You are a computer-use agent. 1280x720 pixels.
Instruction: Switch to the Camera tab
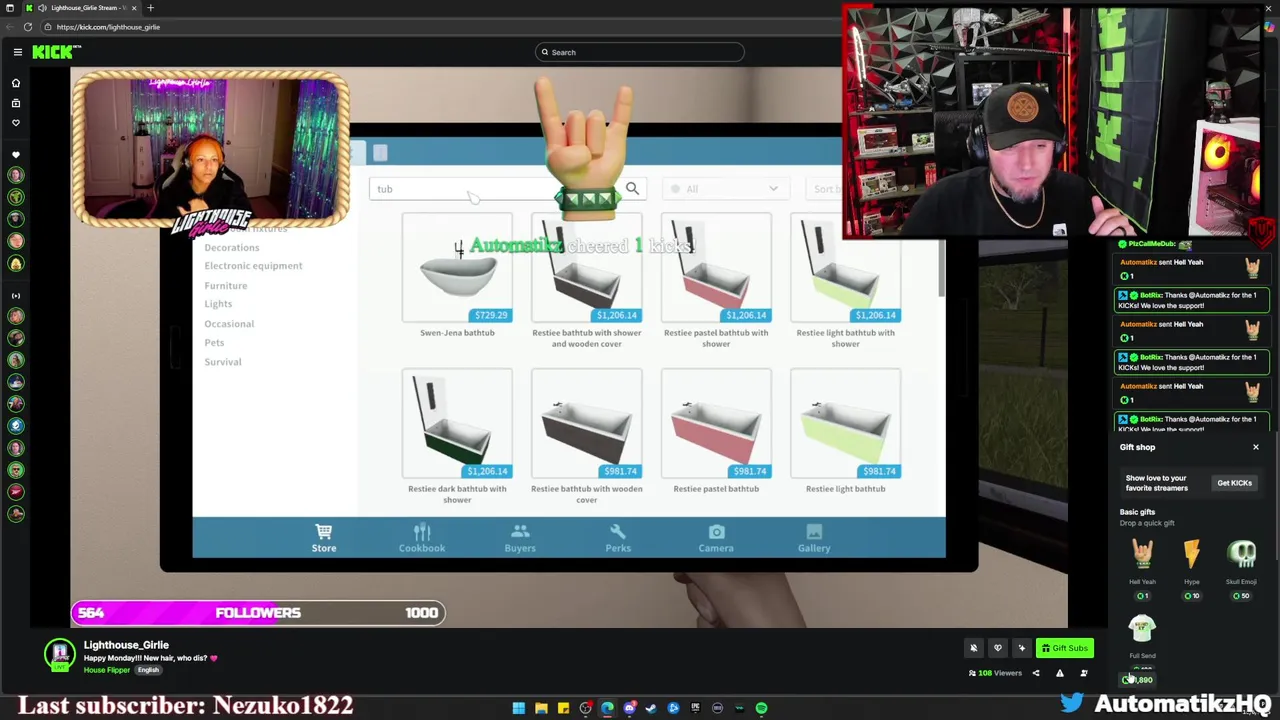[x=716, y=538]
